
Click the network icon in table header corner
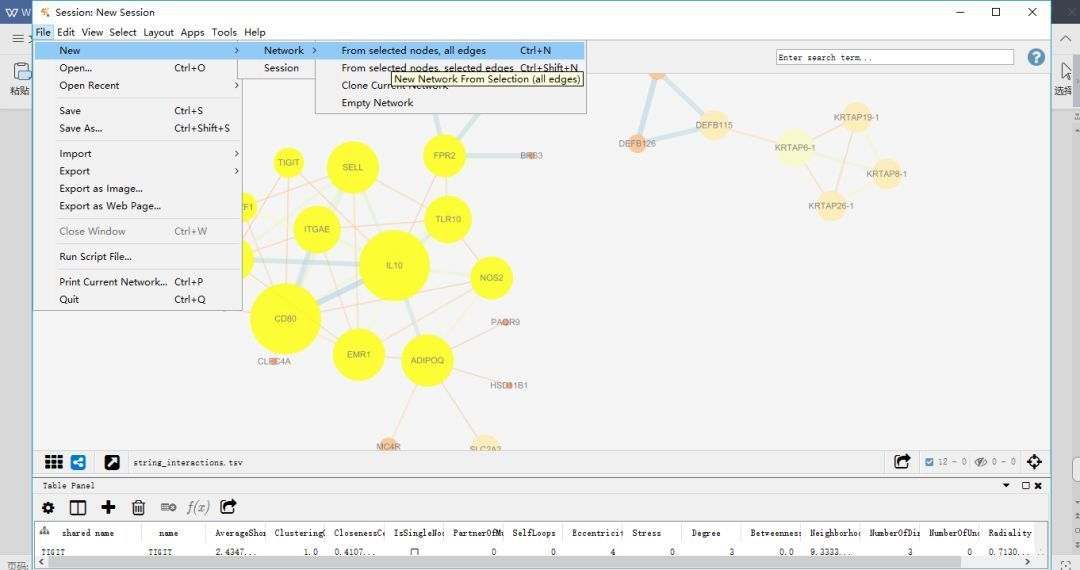45,531
